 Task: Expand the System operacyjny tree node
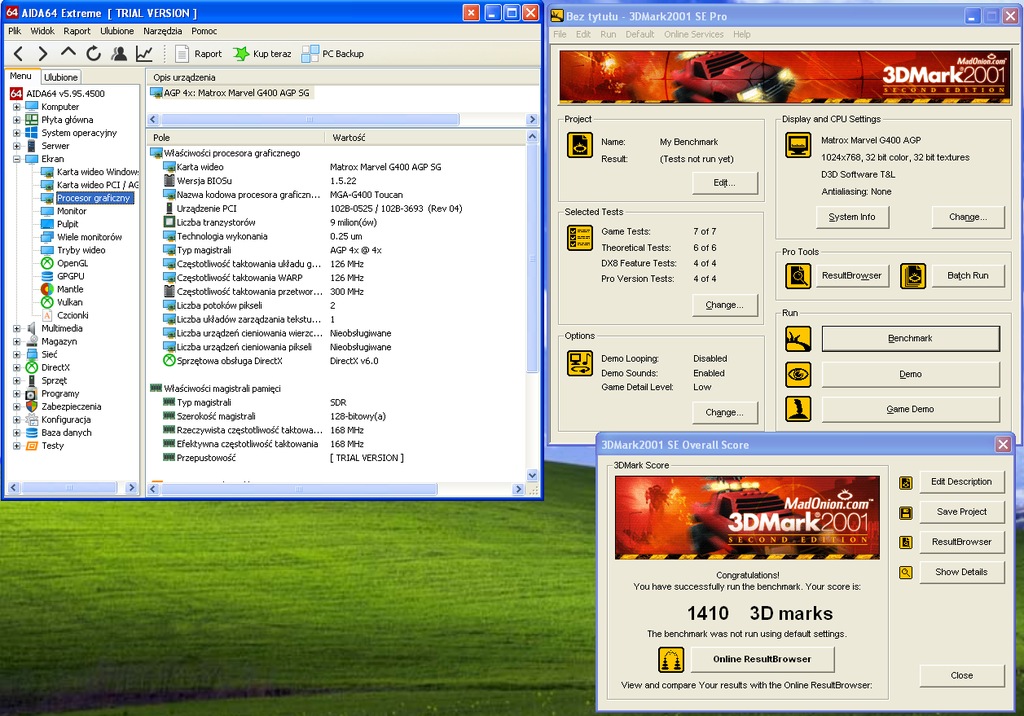(x=16, y=133)
